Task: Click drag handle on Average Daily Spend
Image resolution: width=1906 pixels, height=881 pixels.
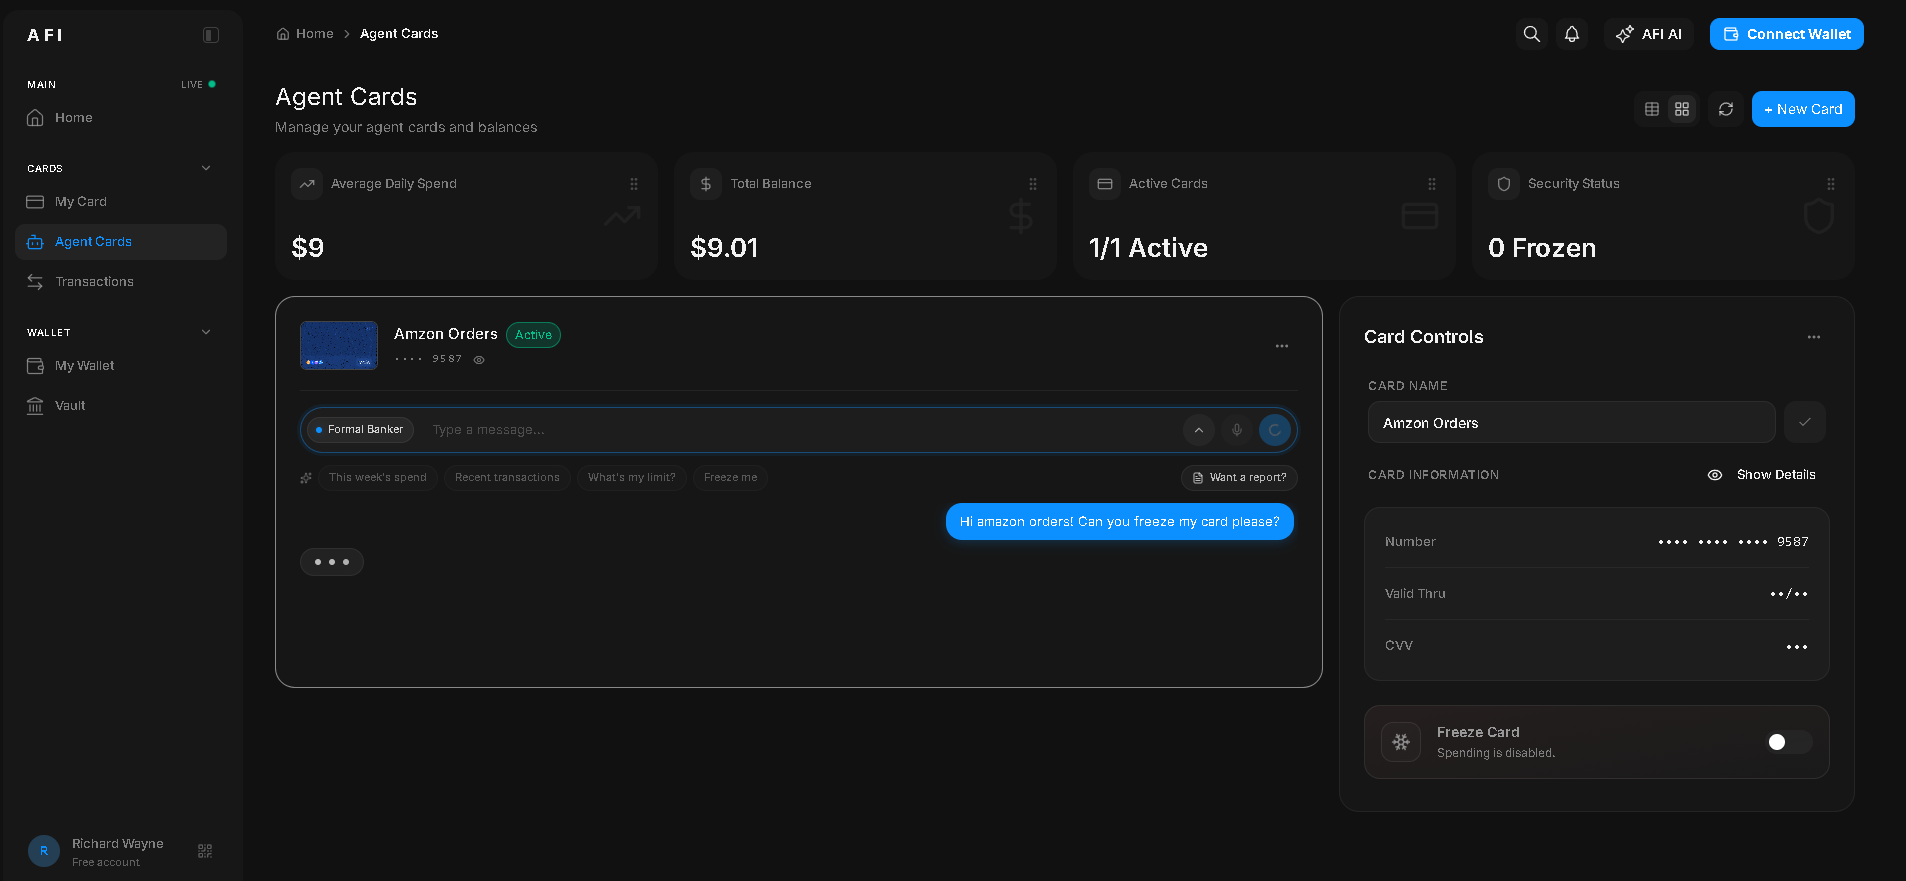Action: 634,184
